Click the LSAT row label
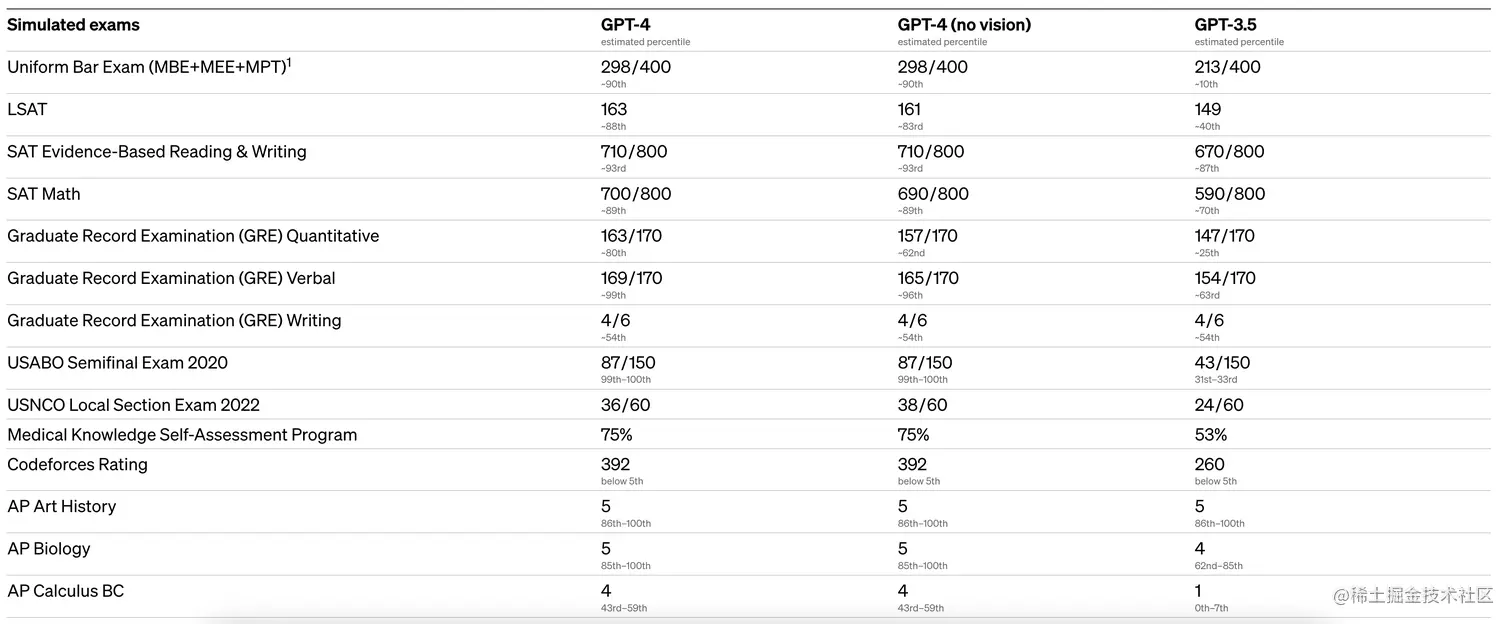The height and width of the screenshot is (624, 1512). 27,110
